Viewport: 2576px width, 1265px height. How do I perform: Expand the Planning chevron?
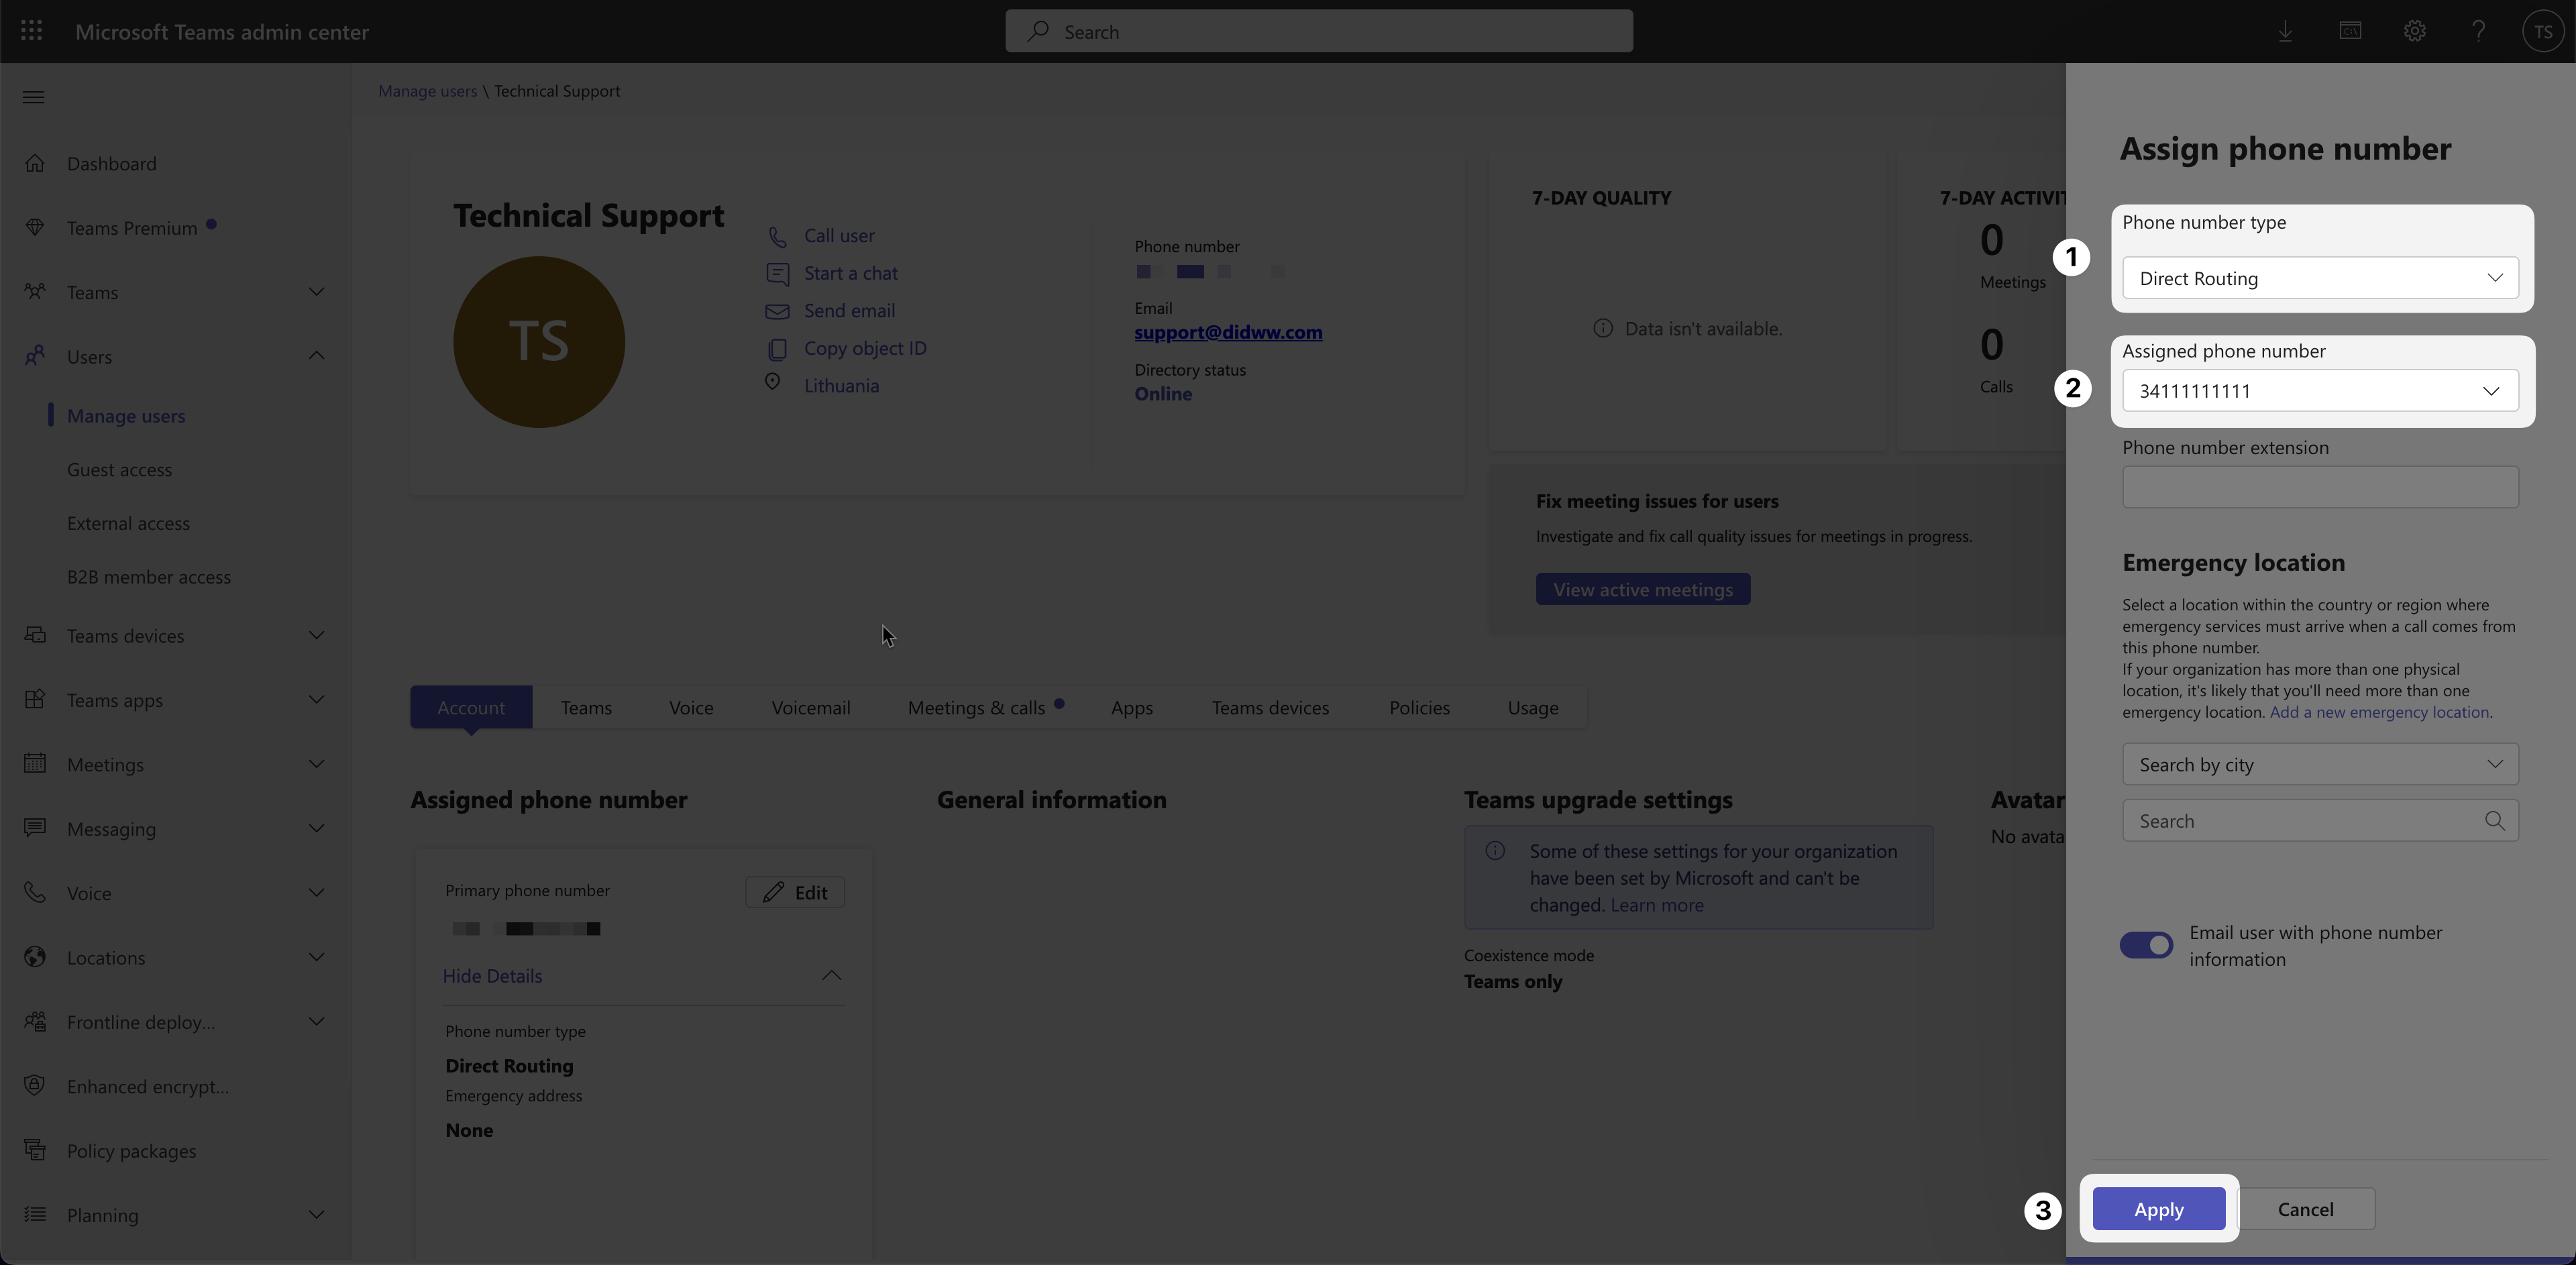(316, 1214)
